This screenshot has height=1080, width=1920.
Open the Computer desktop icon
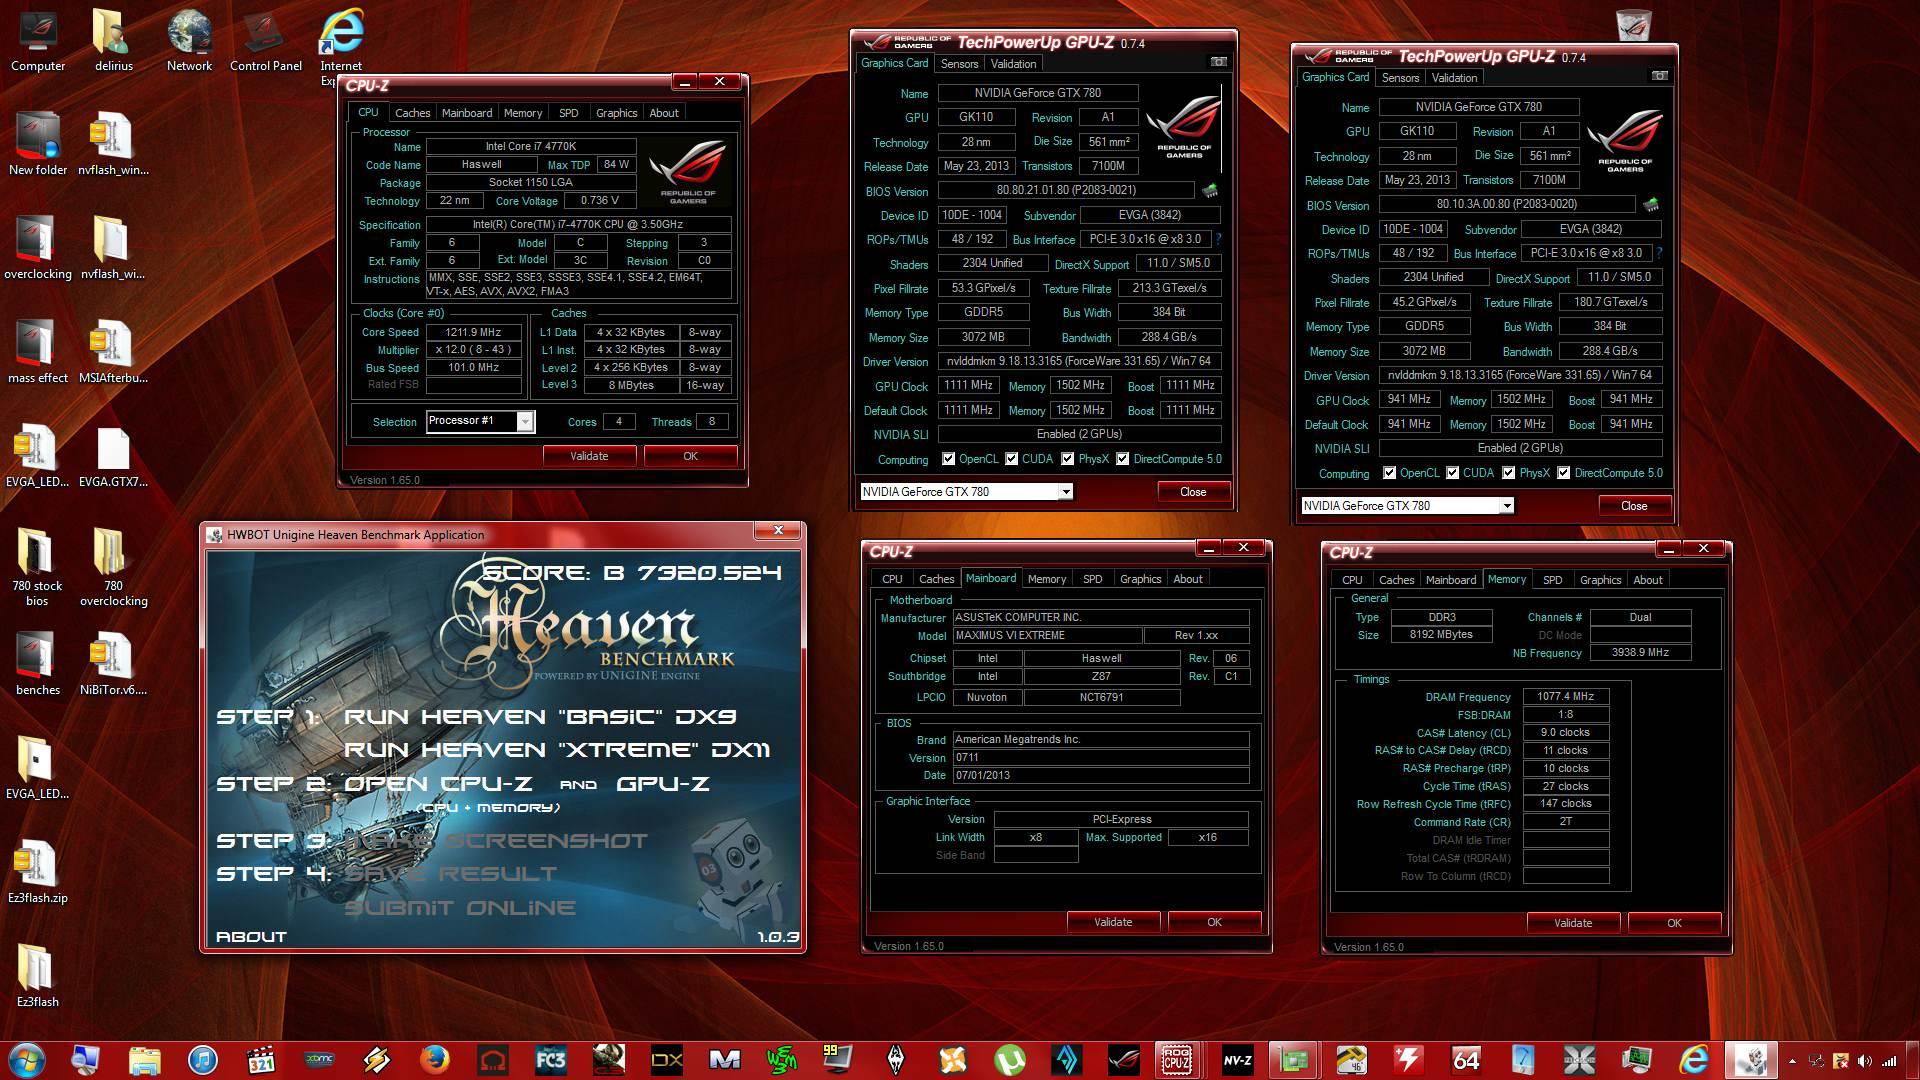[38, 42]
